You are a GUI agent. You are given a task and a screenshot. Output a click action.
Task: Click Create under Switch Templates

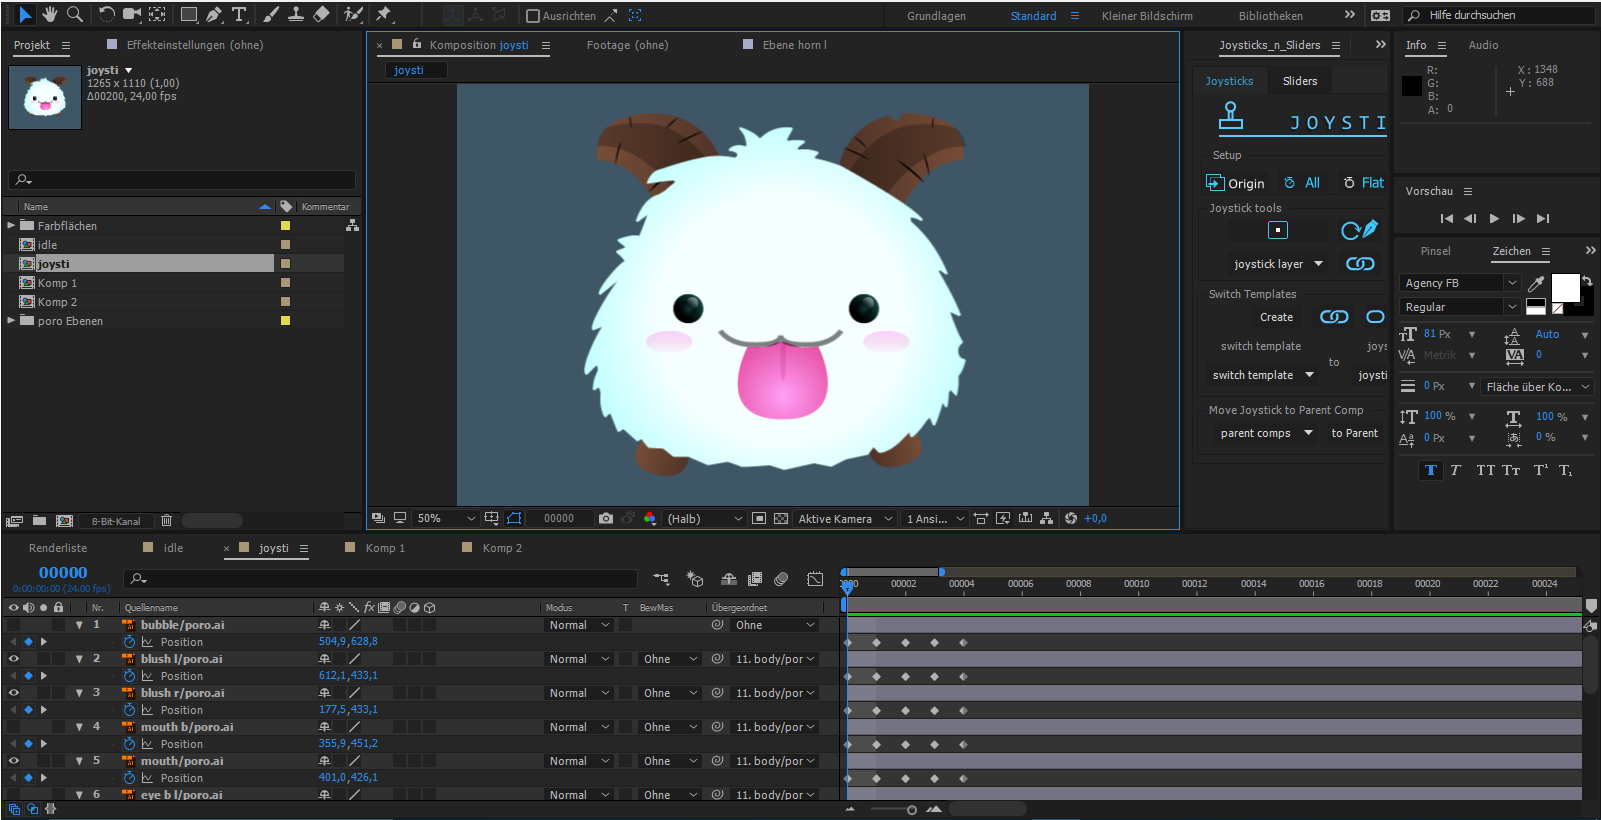[x=1276, y=317]
